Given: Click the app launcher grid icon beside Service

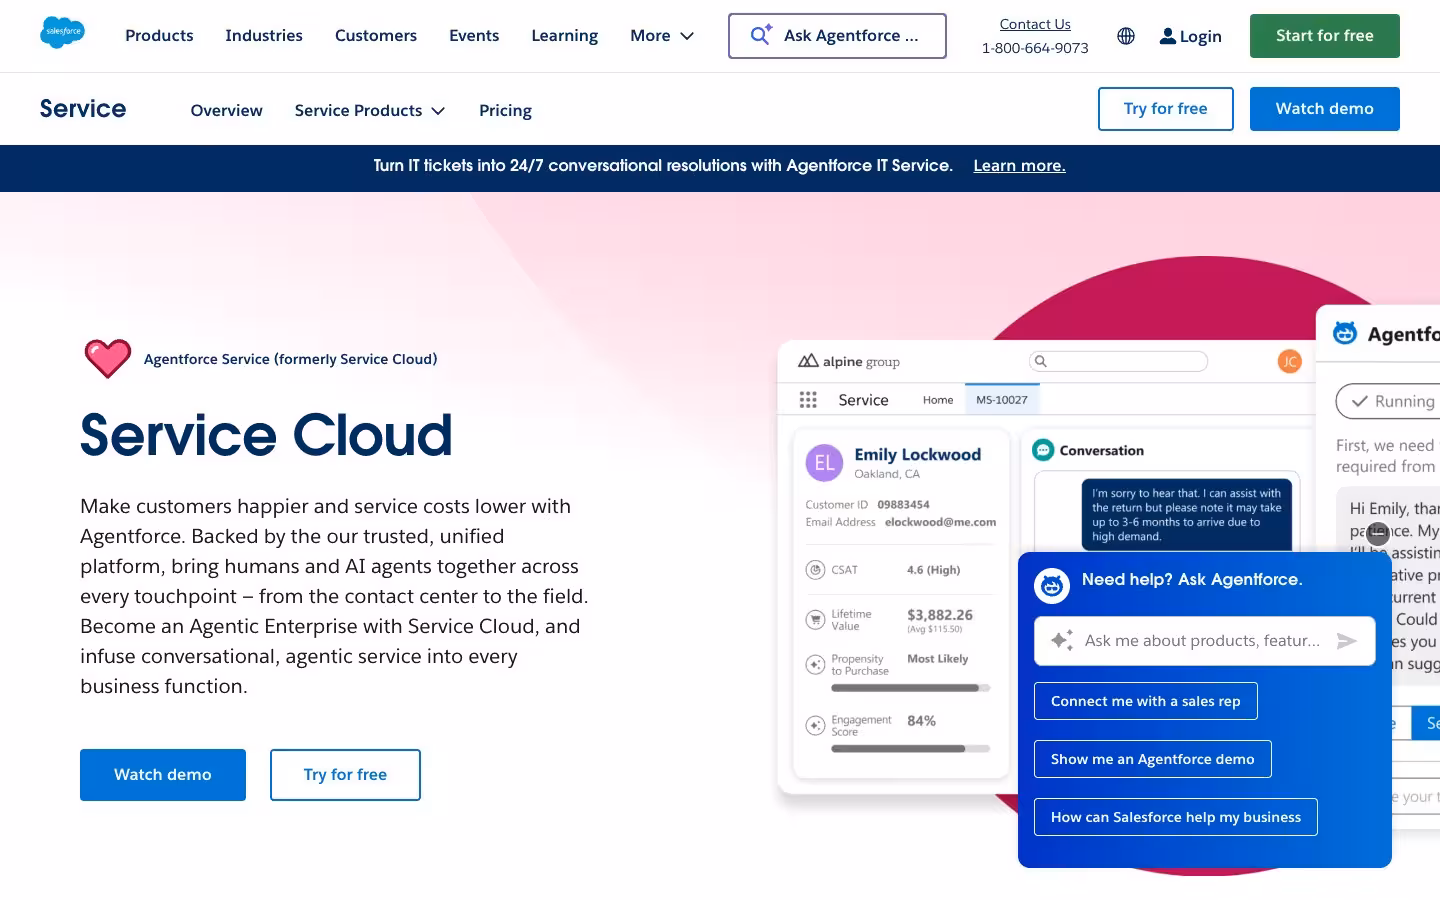Looking at the screenshot, I should (x=808, y=400).
